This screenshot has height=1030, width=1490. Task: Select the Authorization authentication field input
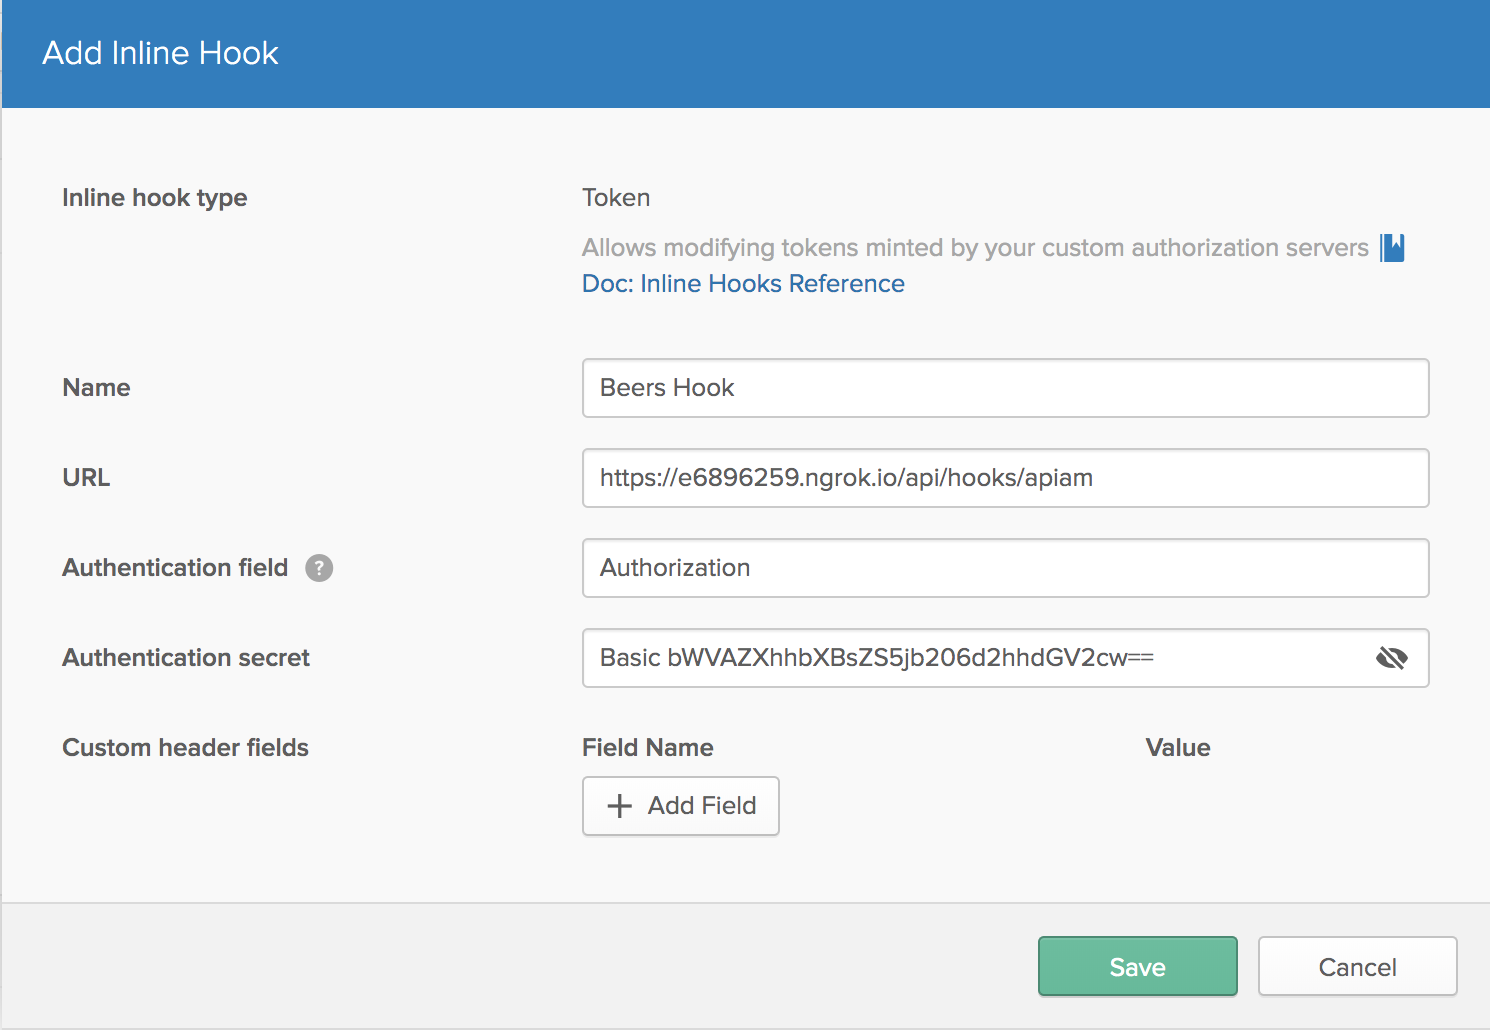(1005, 568)
